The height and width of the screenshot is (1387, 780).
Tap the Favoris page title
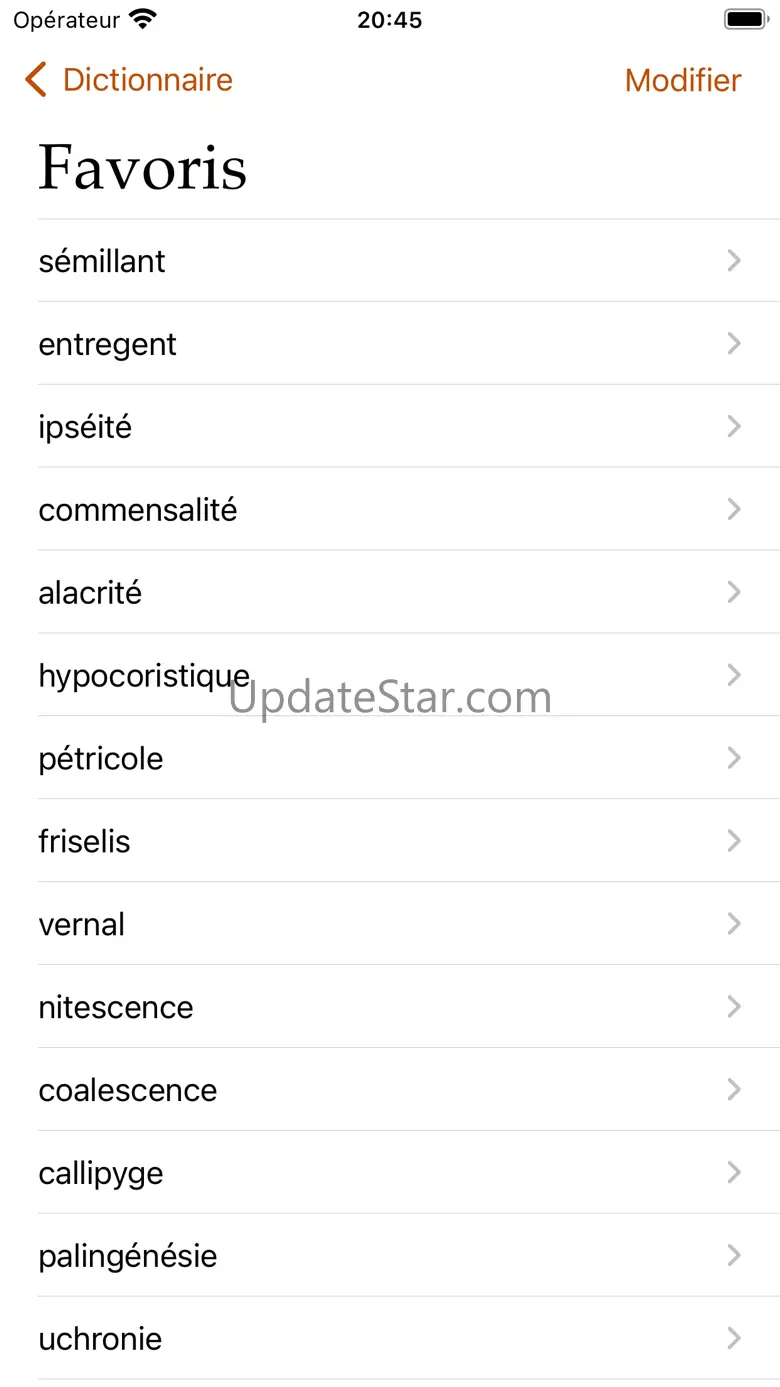[x=143, y=167]
